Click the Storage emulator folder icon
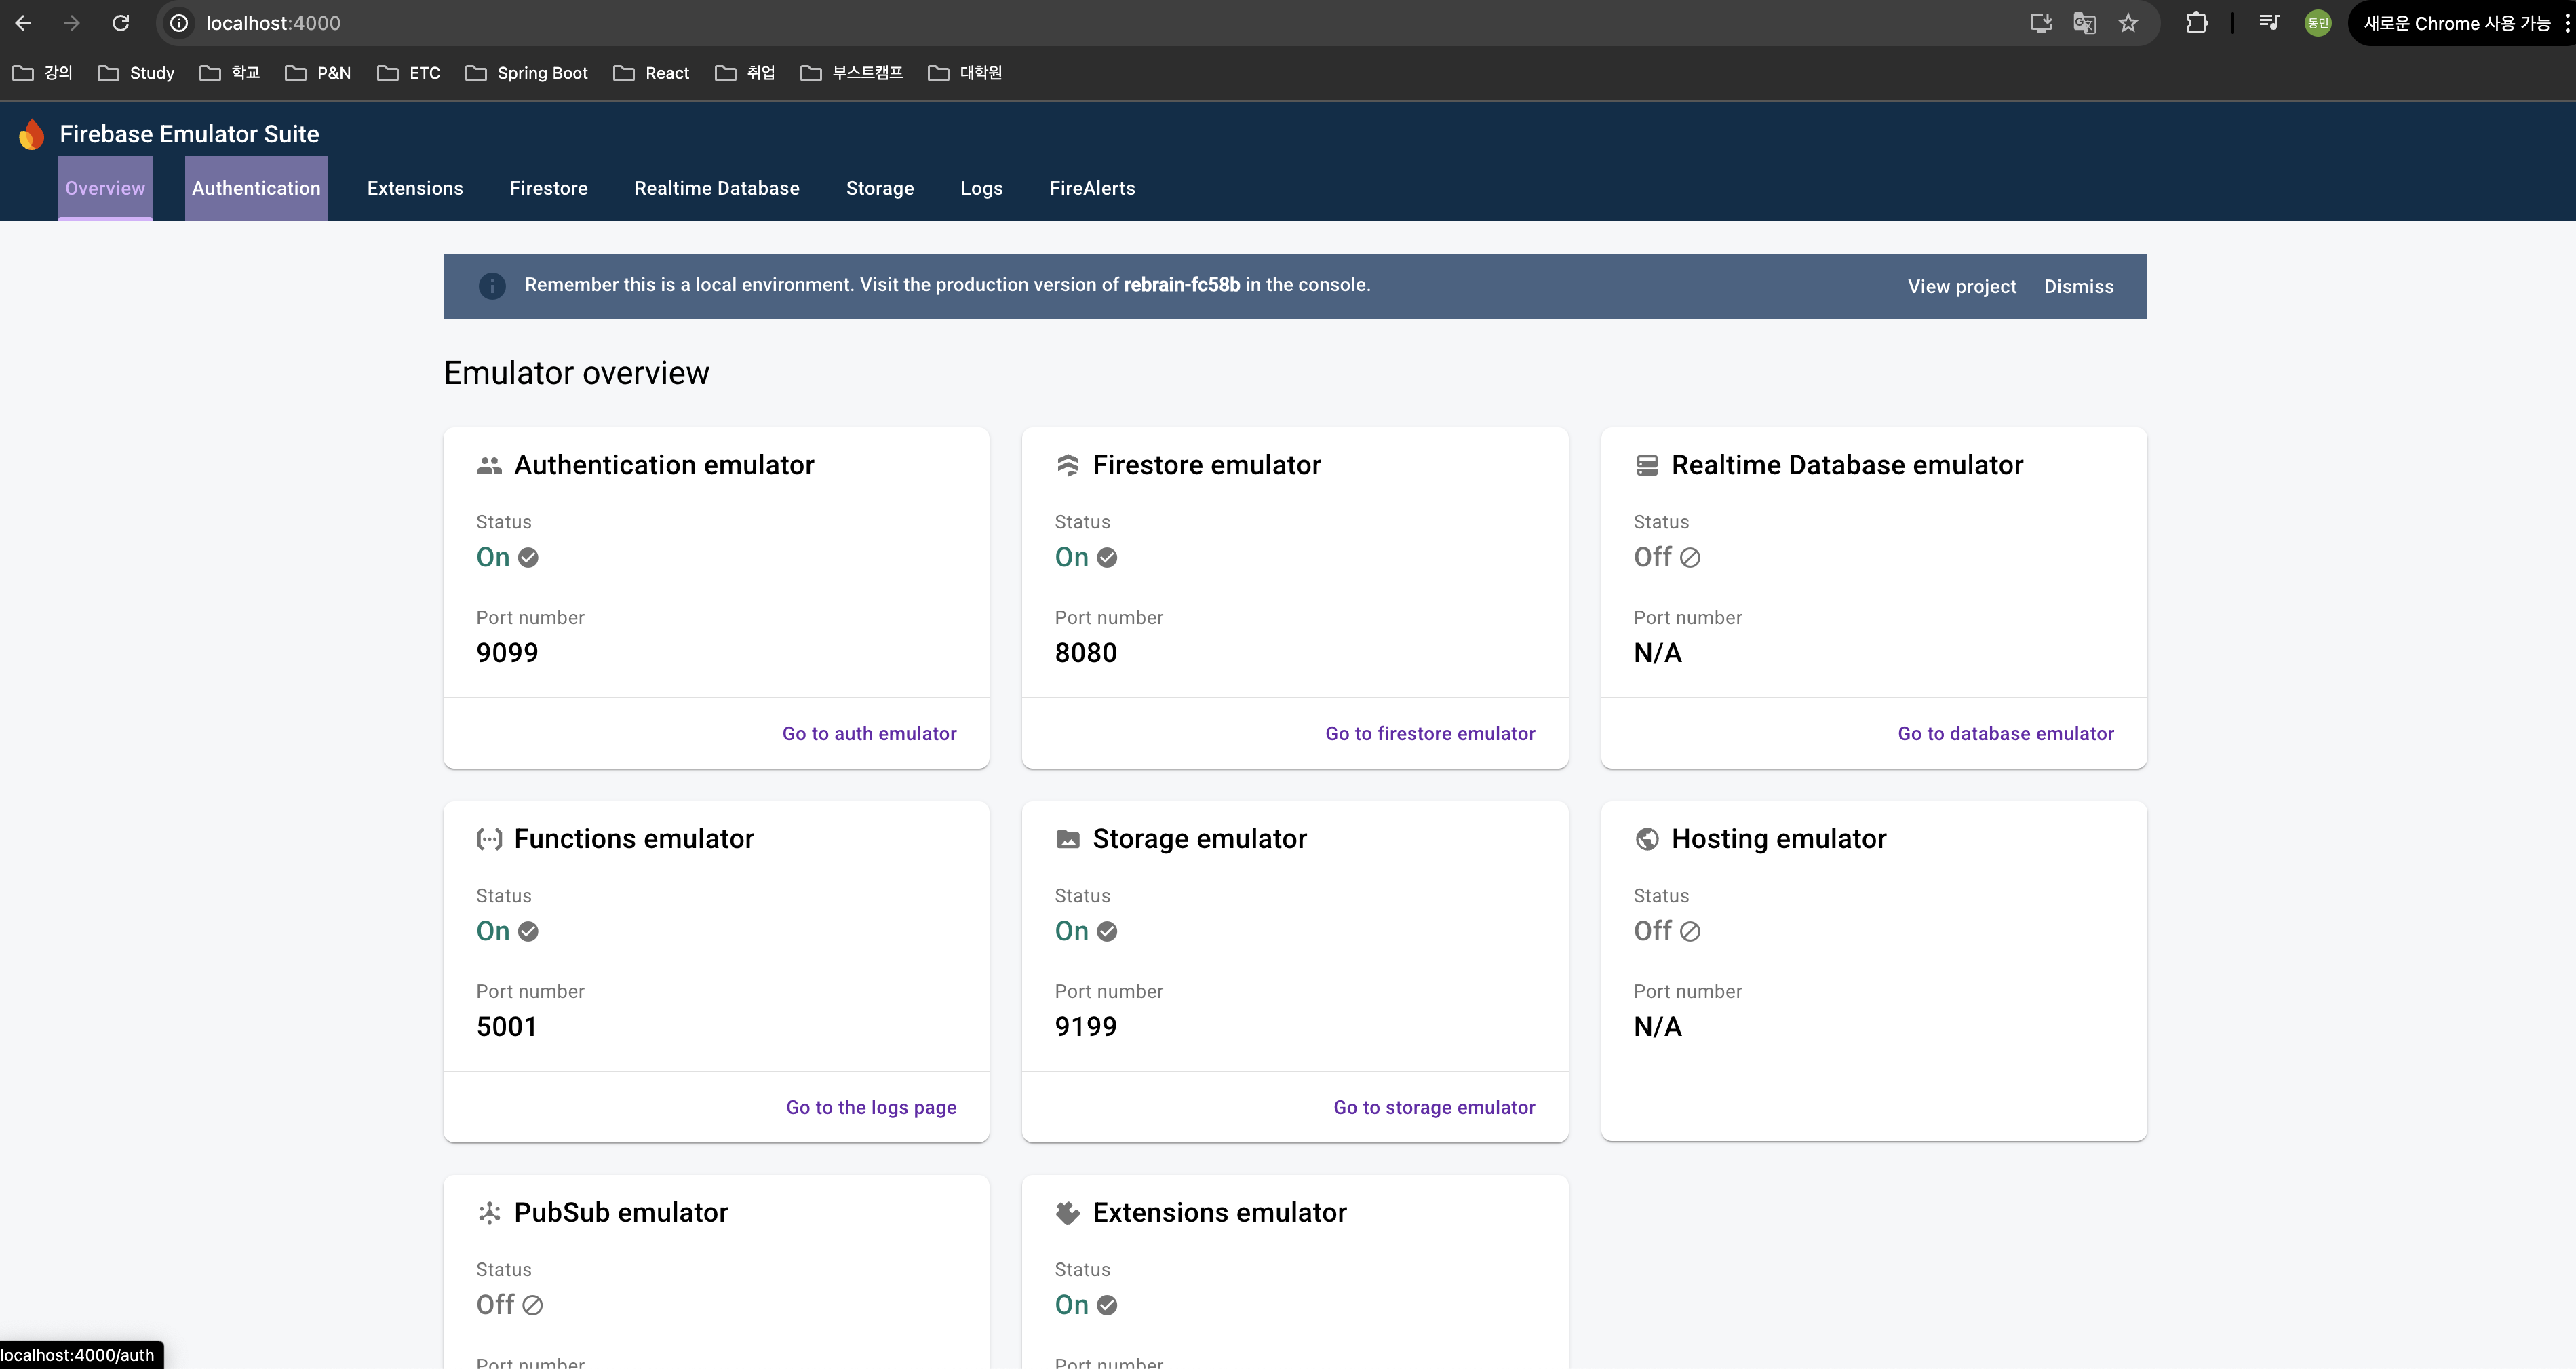The width and height of the screenshot is (2576, 1369). tap(1068, 839)
